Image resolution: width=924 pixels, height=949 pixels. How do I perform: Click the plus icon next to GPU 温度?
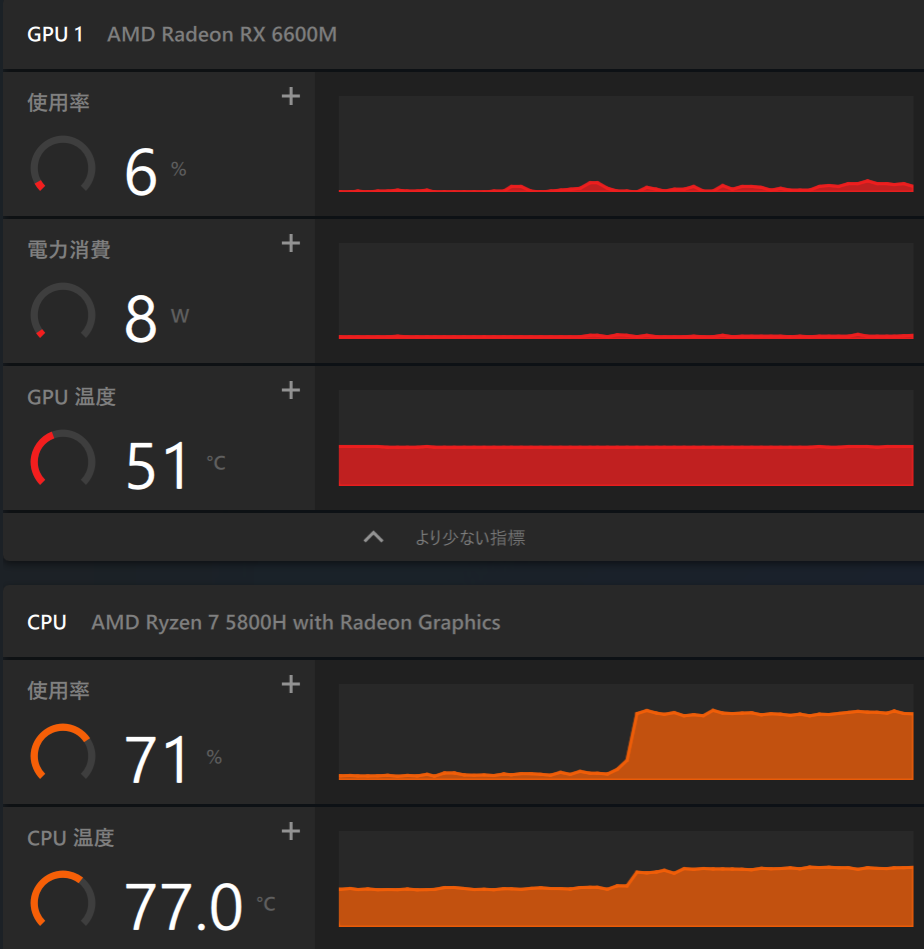click(x=290, y=390)
